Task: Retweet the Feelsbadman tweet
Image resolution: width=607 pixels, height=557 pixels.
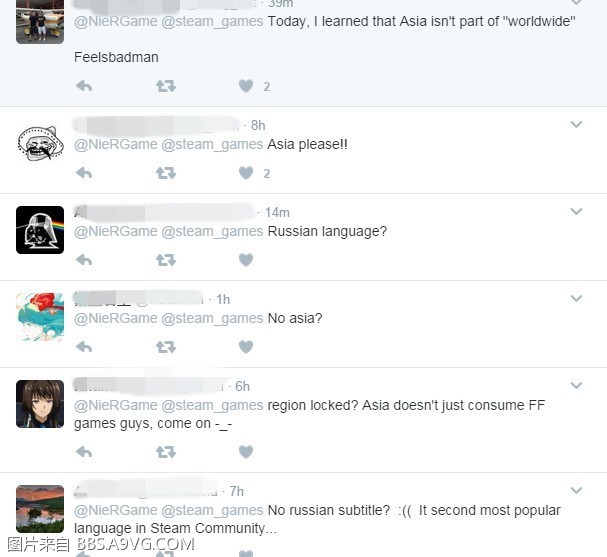Action: [x=166, y=86]
